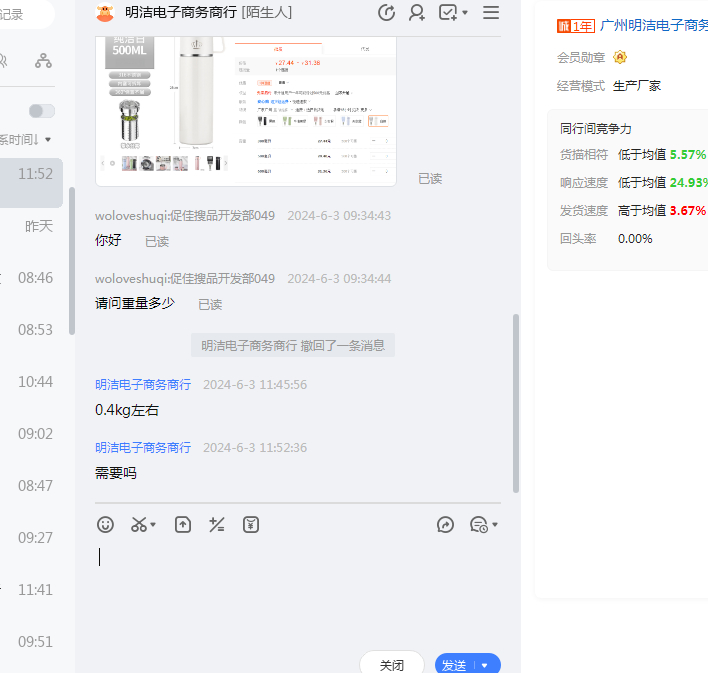
Task: Click the add contact icon in header
Action: (x=417, y=13)
